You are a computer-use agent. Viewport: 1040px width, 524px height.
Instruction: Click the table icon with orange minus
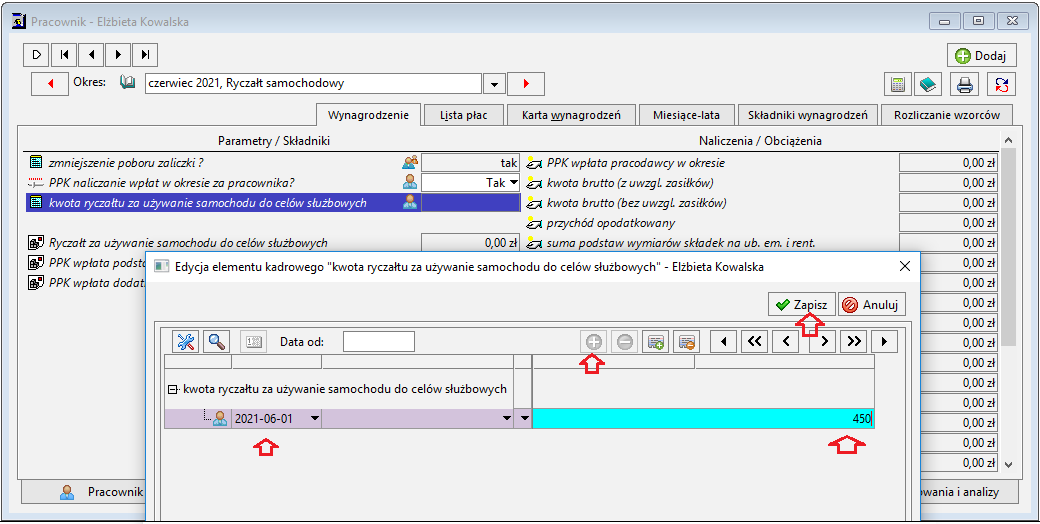click(x=686, y=342)
